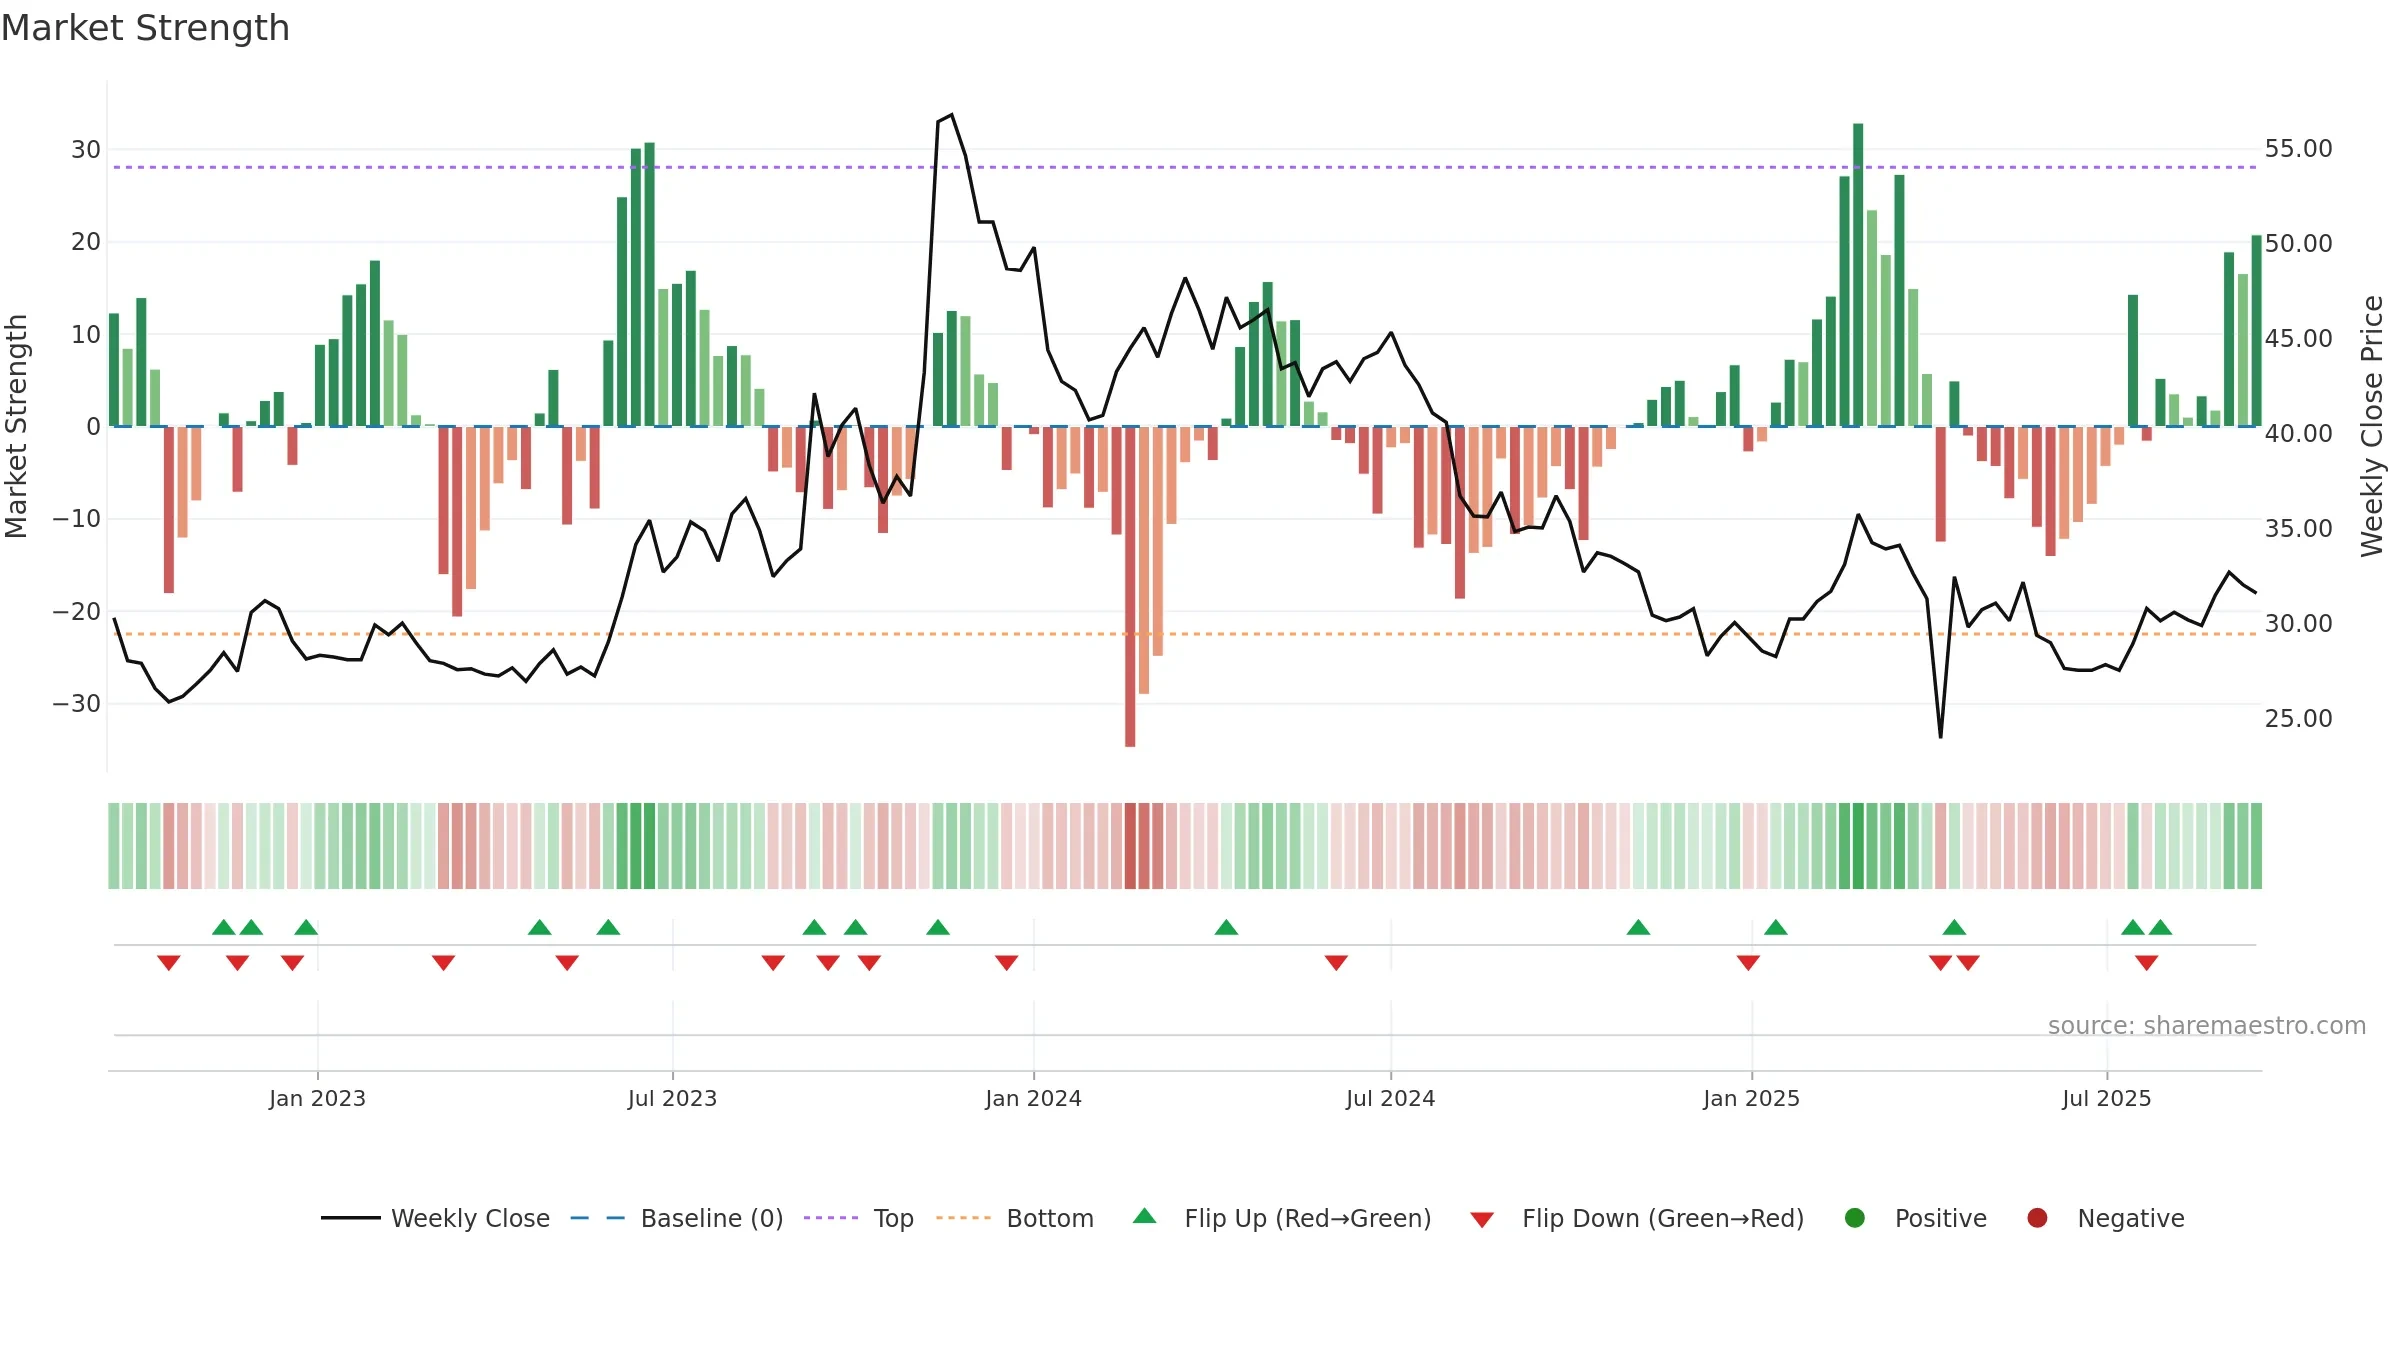Click the orange dotted Bottom threshold line
Viewport: 2400px width, 1350px height.
1185,634
